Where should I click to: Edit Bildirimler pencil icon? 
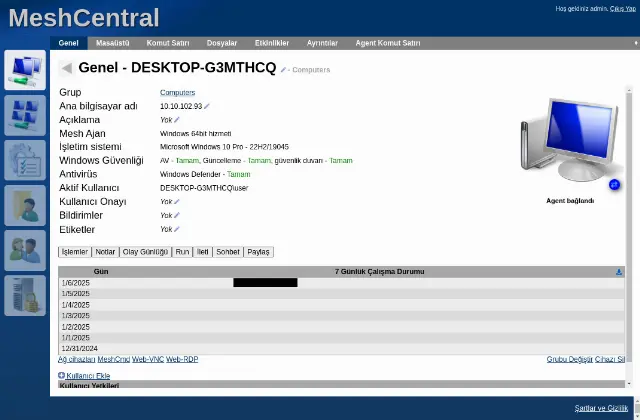tap(177, 215)
